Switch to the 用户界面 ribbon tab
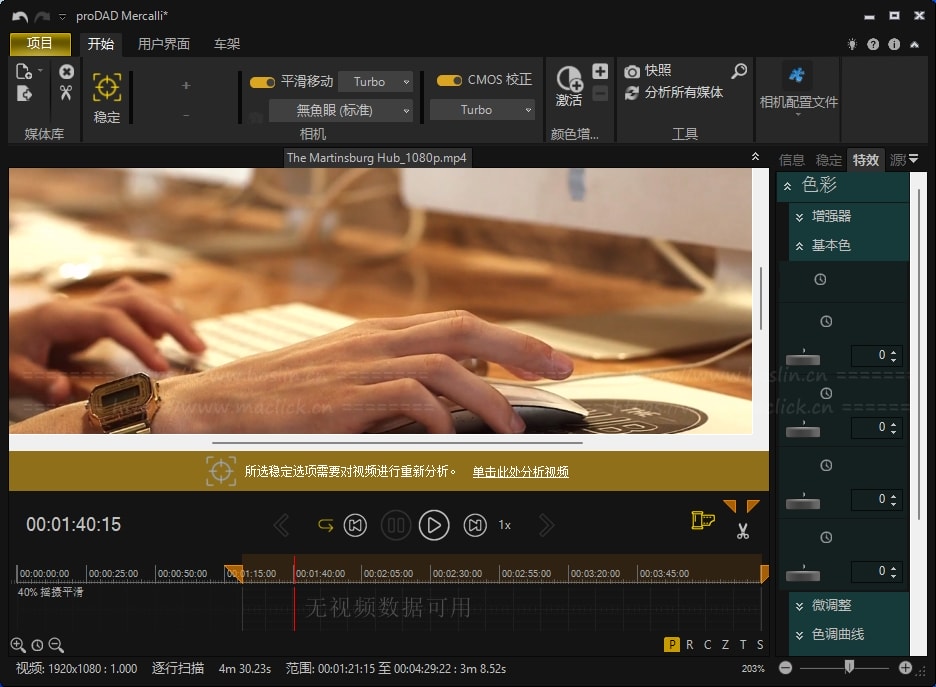Viewport: 936px width, 687px height. 164,44
